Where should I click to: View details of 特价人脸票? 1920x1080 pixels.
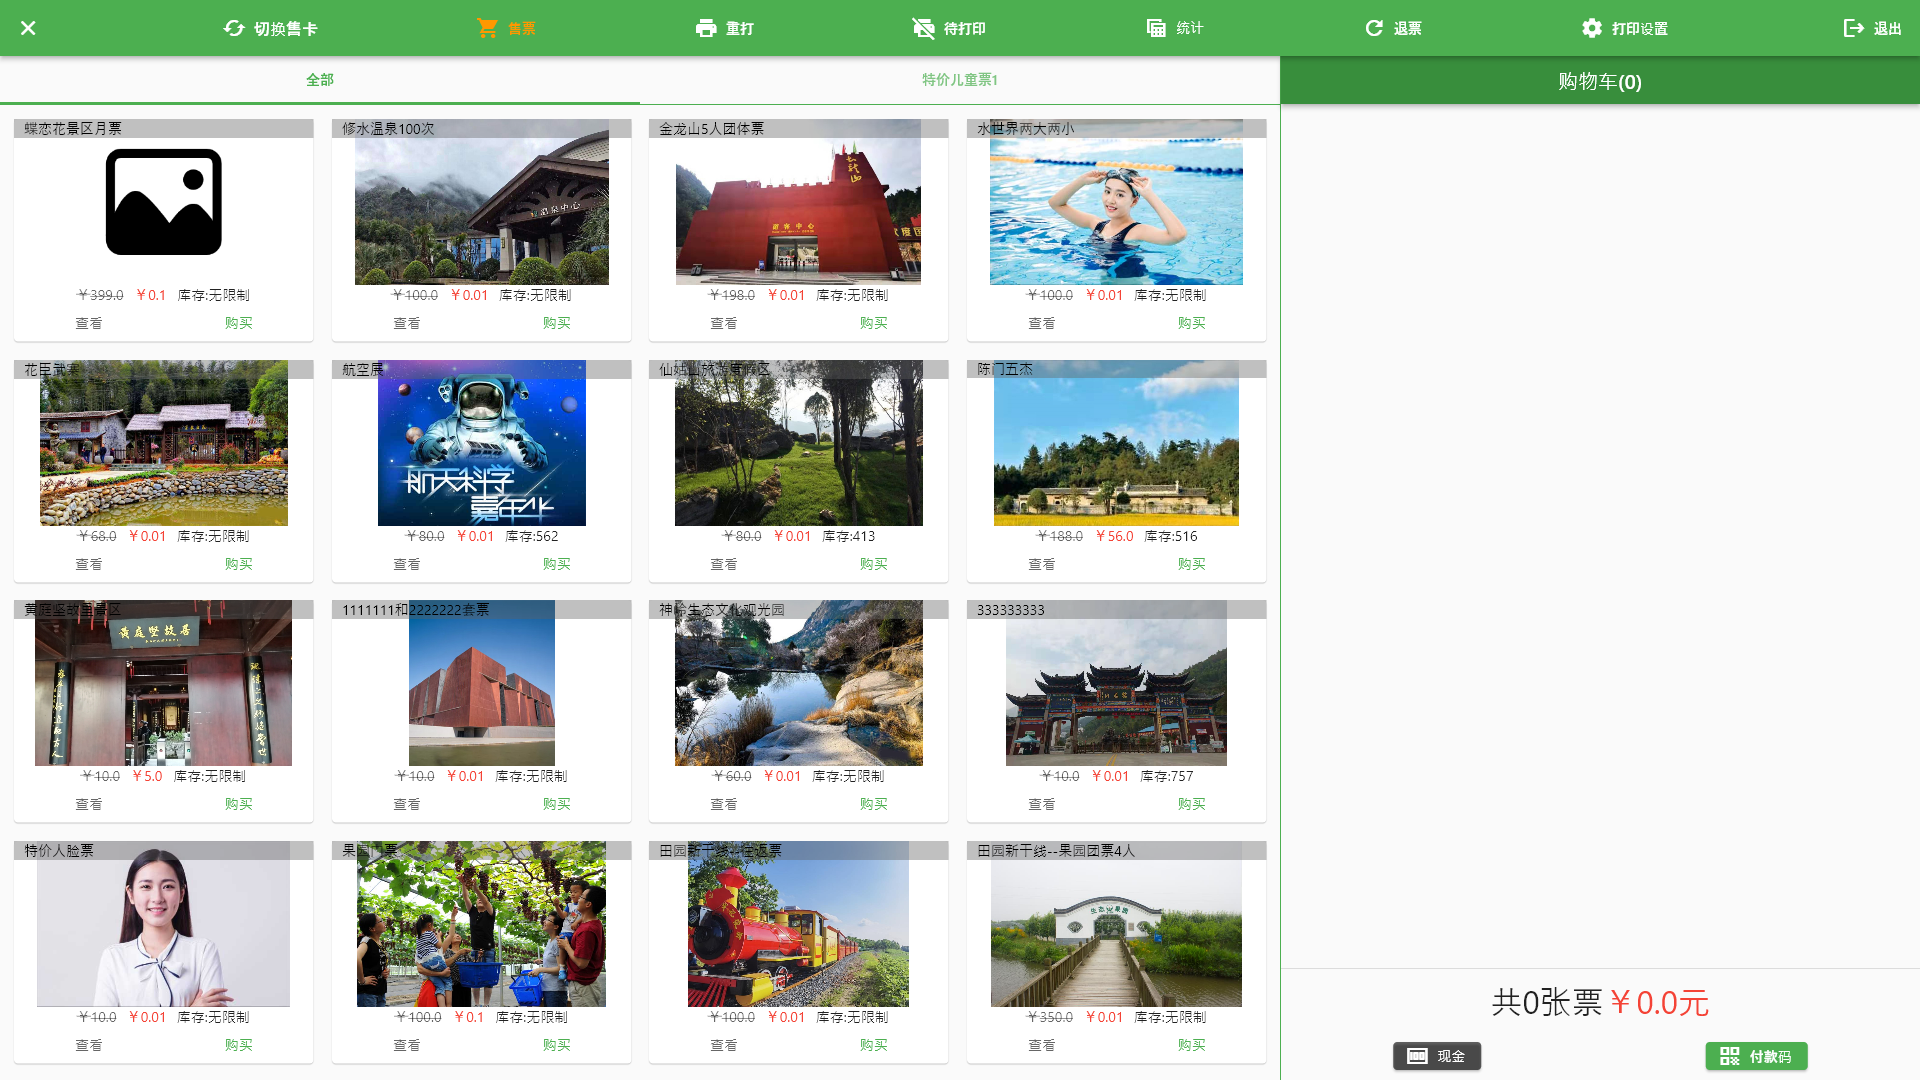[x=89, y=1045]
